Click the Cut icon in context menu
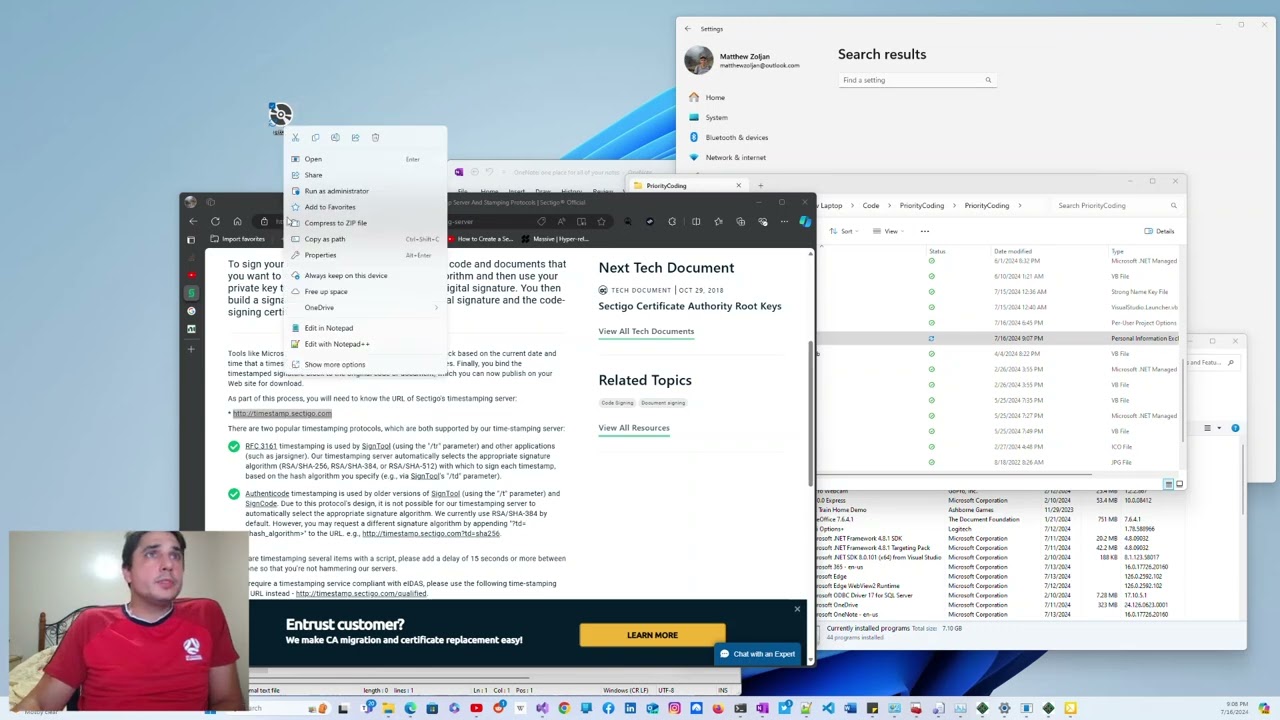The image size is (1280, 720). 295,138
